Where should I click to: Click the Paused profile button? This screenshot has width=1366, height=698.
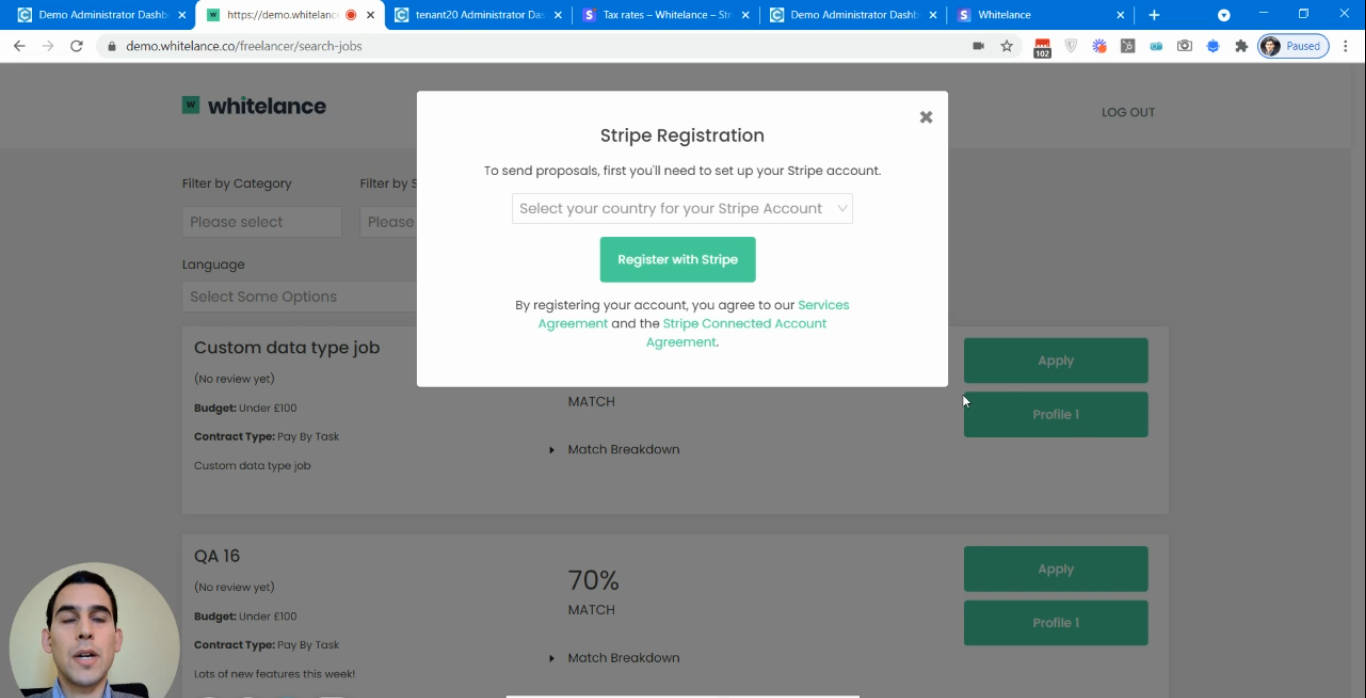(x=1293, y=46)
